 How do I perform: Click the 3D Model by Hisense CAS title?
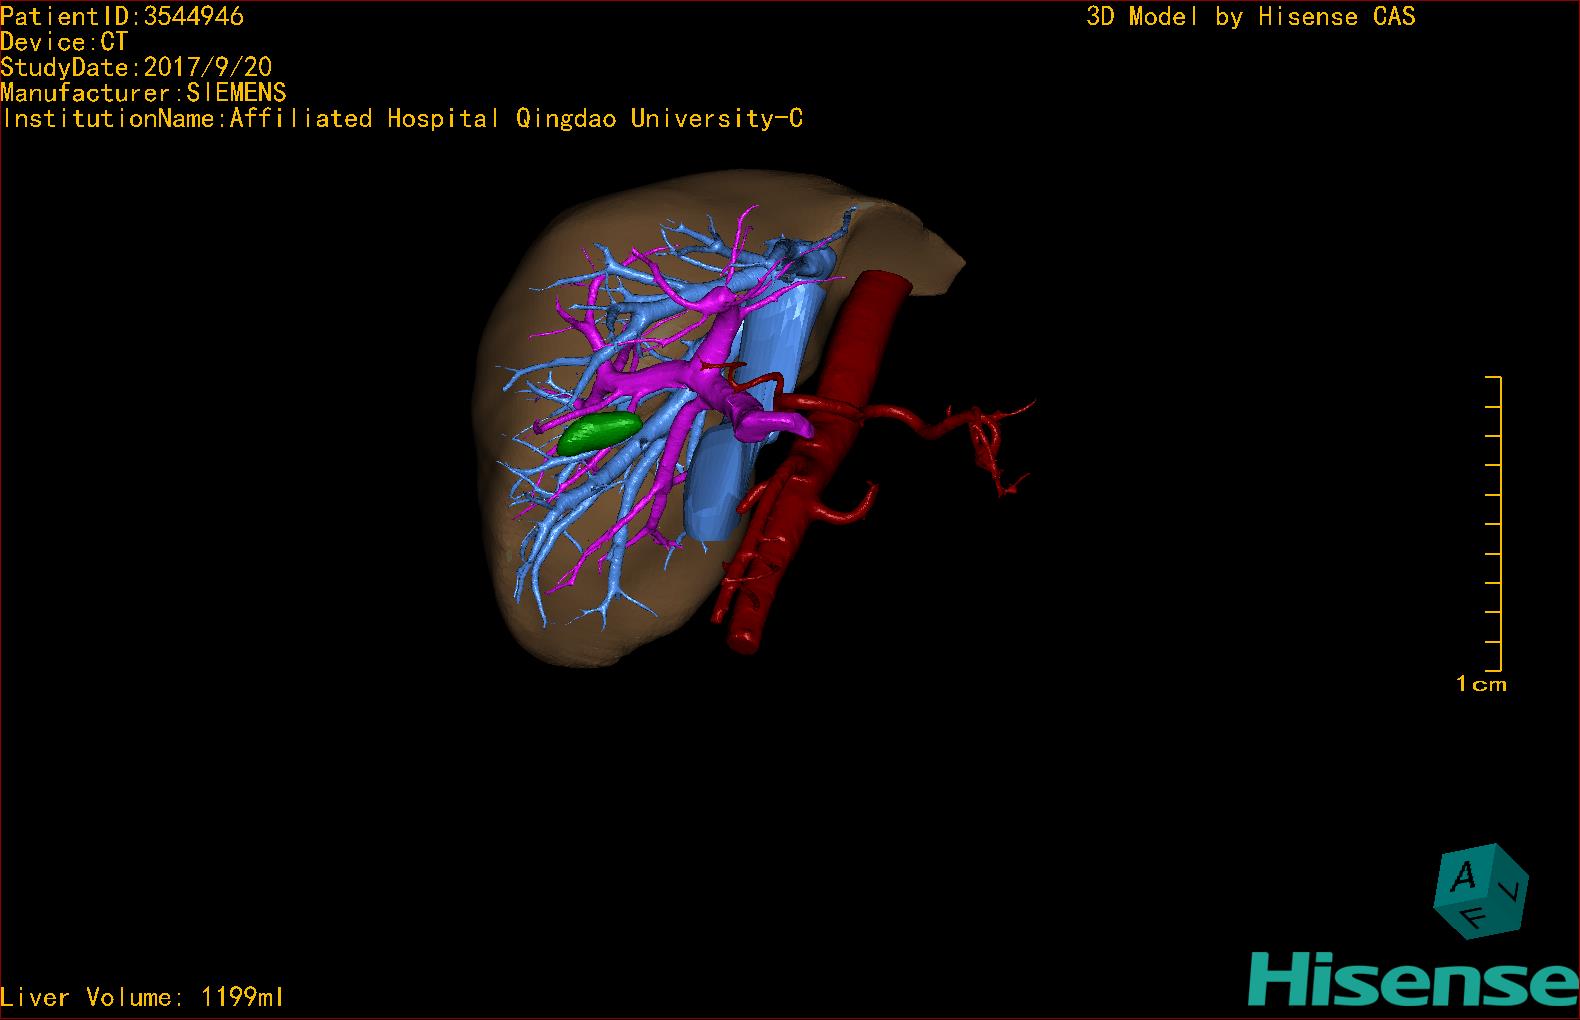click(1251, 16)
